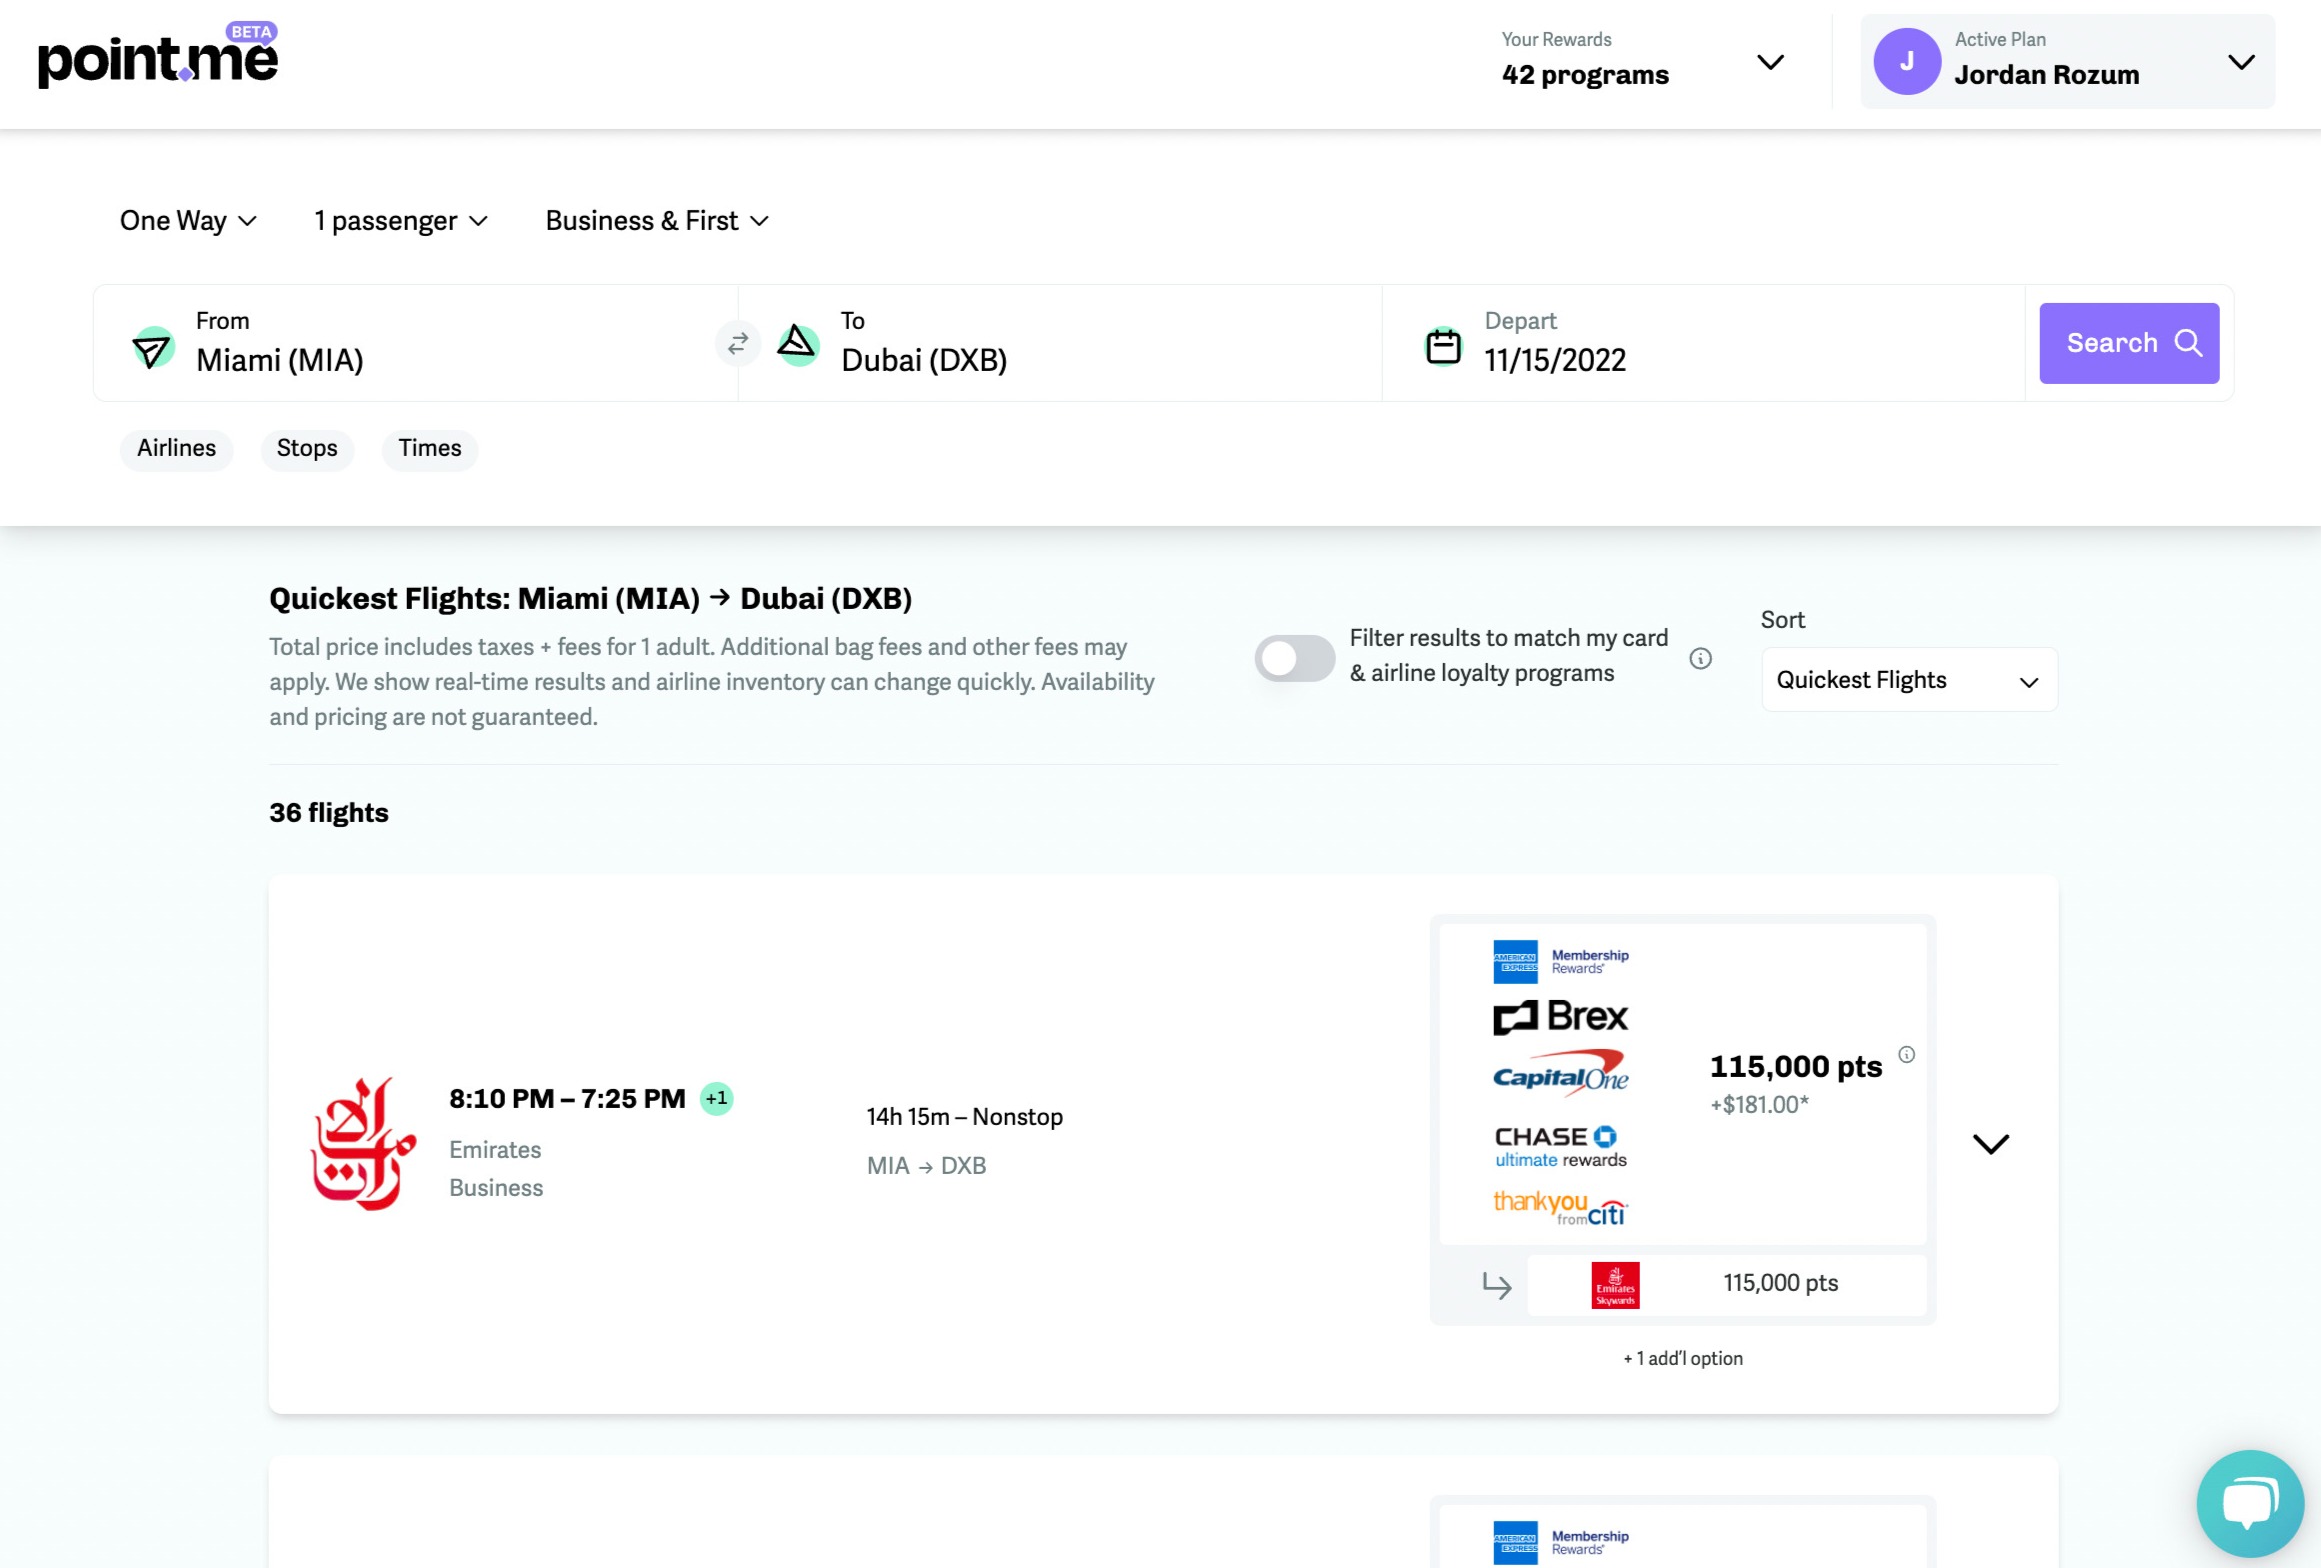Viewport: 2321px width, 1568px height.
Task: Click the info icon next to 115,000 pts
Action: pyautogui.click(x=1906, y=1054)
